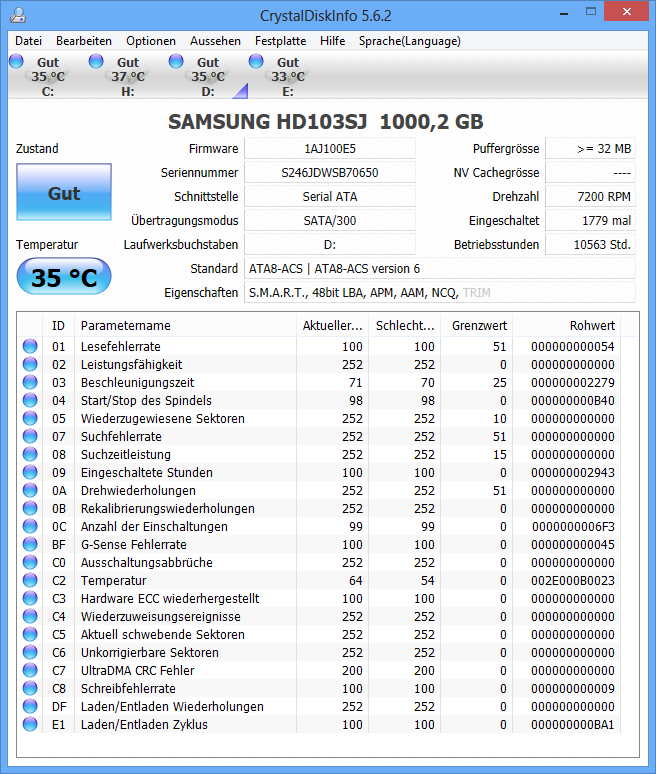This screenshot has width=656, height=774.
Task: Click the Firmware field 1AJ100E5
Action: point(330,149)
